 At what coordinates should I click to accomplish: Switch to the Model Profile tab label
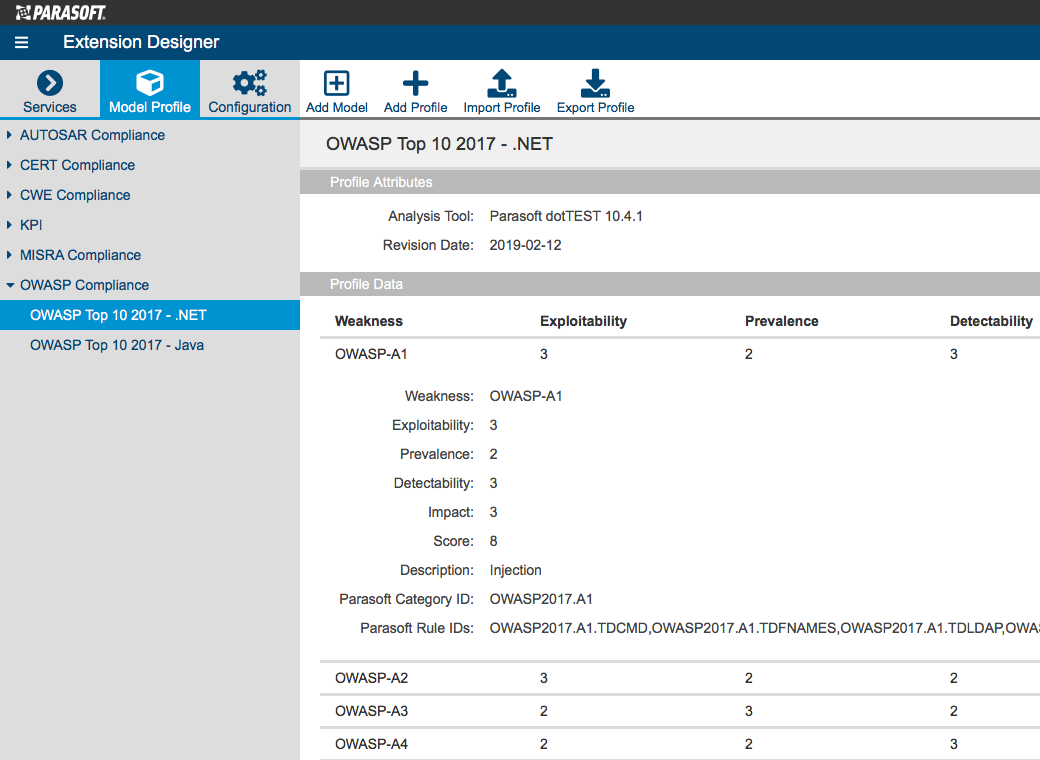150,107
